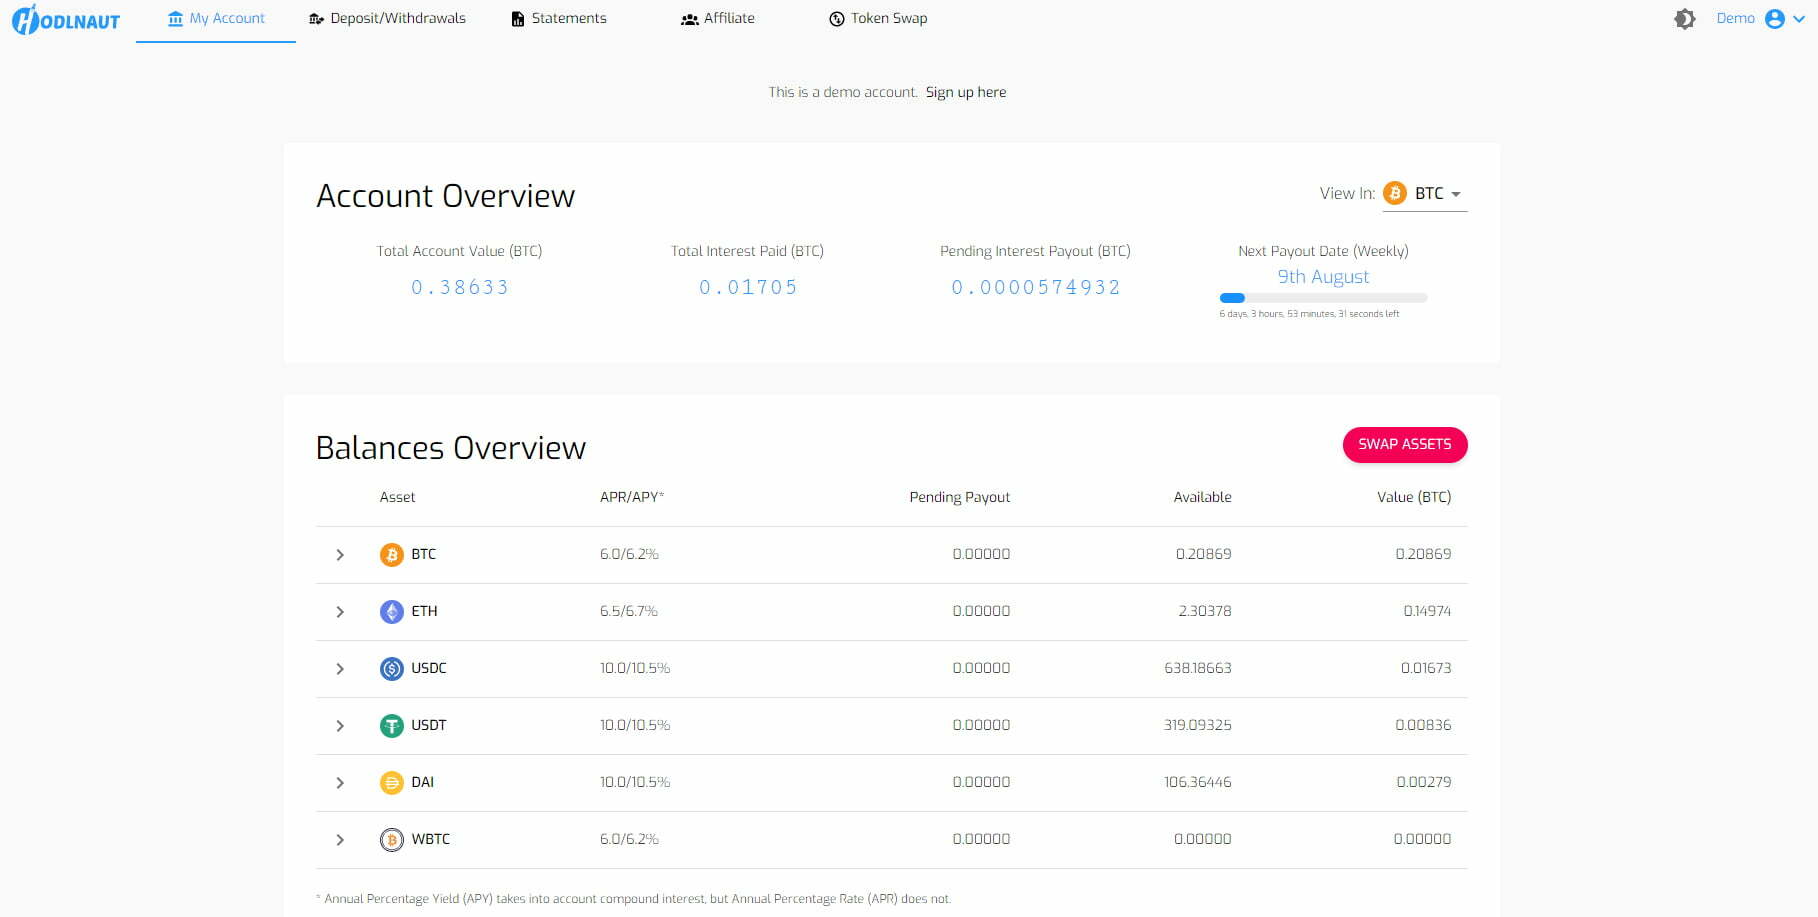Open the Affiliate page

click(x=717, y=18)
